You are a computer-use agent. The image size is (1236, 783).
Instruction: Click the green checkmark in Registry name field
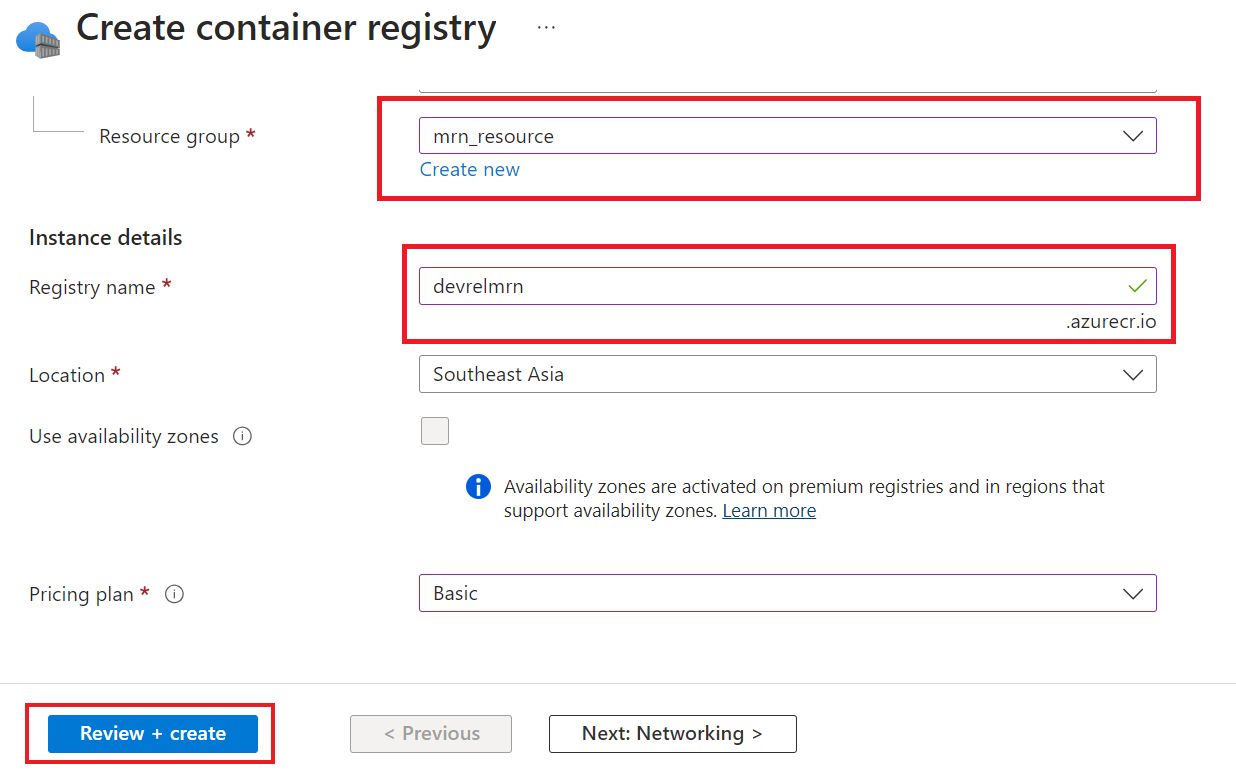click(1136, 286)
